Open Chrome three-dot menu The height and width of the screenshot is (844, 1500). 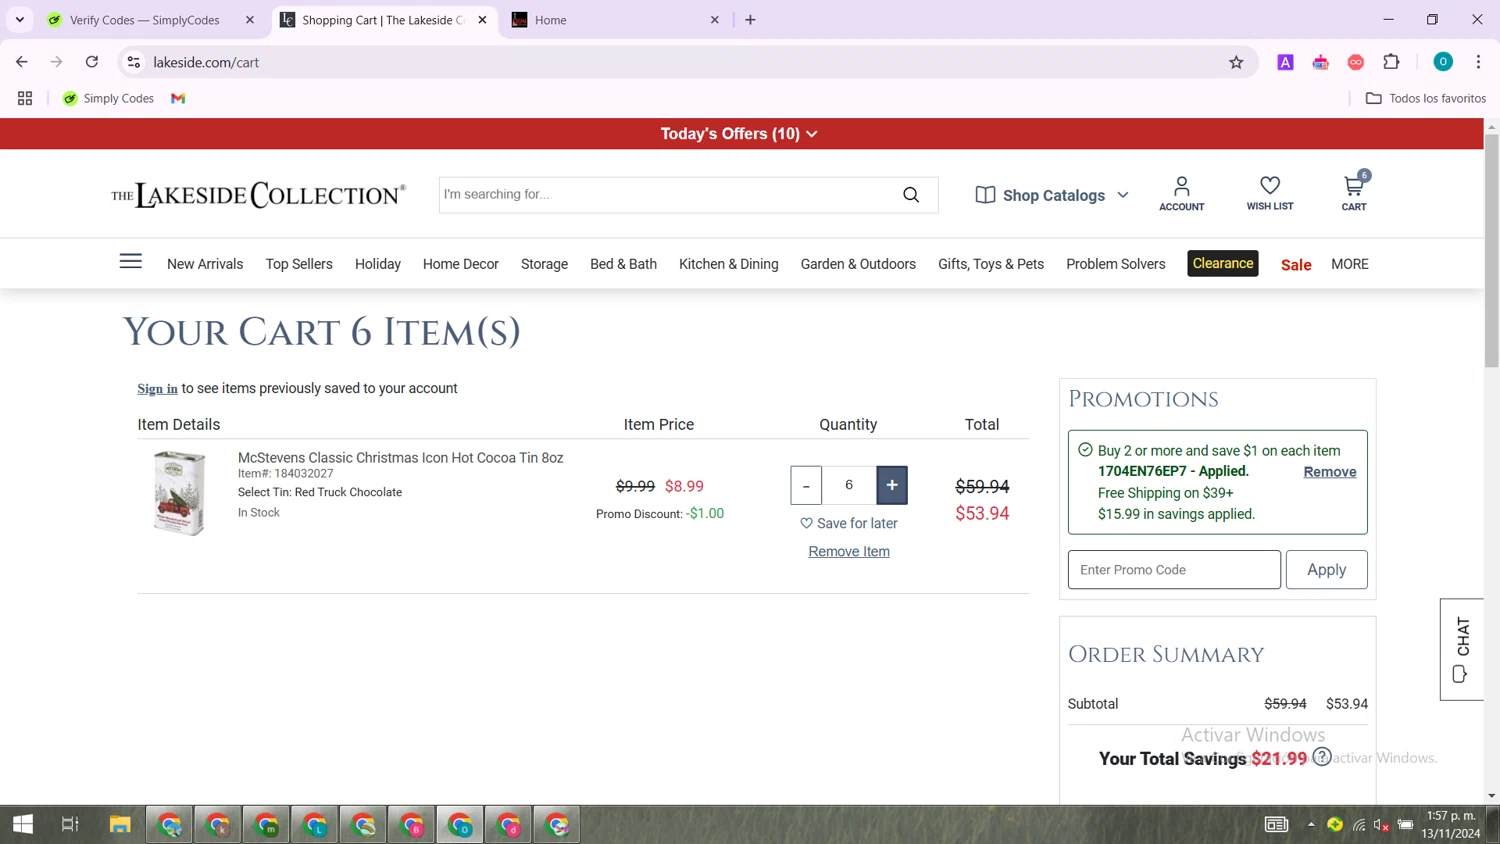[1478, 62]
